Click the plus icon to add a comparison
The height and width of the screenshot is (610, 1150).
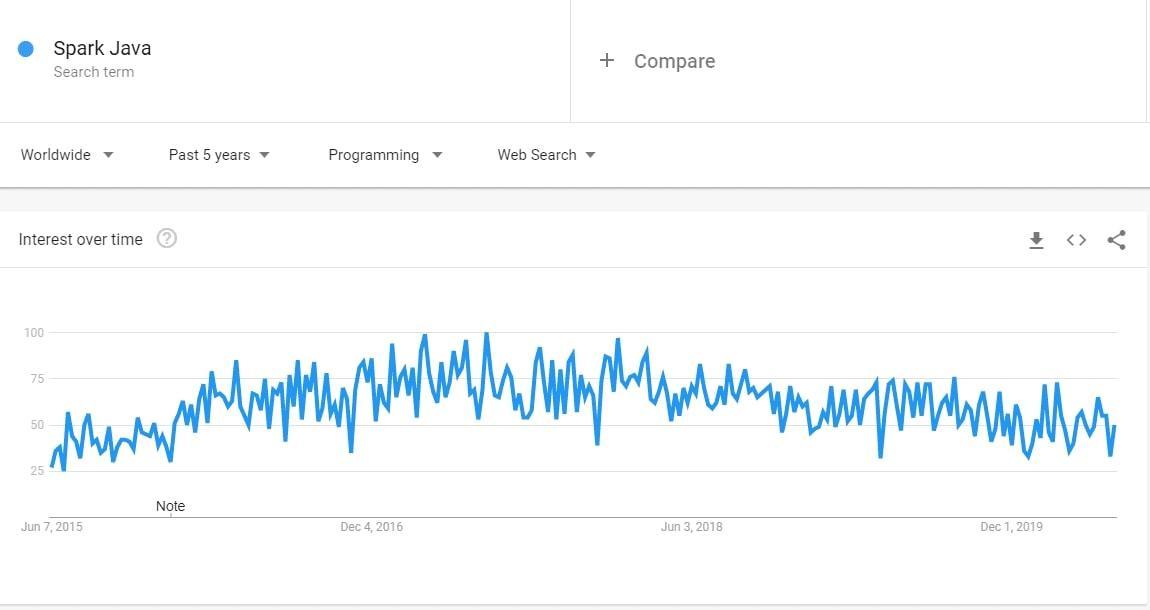point(606,61)
